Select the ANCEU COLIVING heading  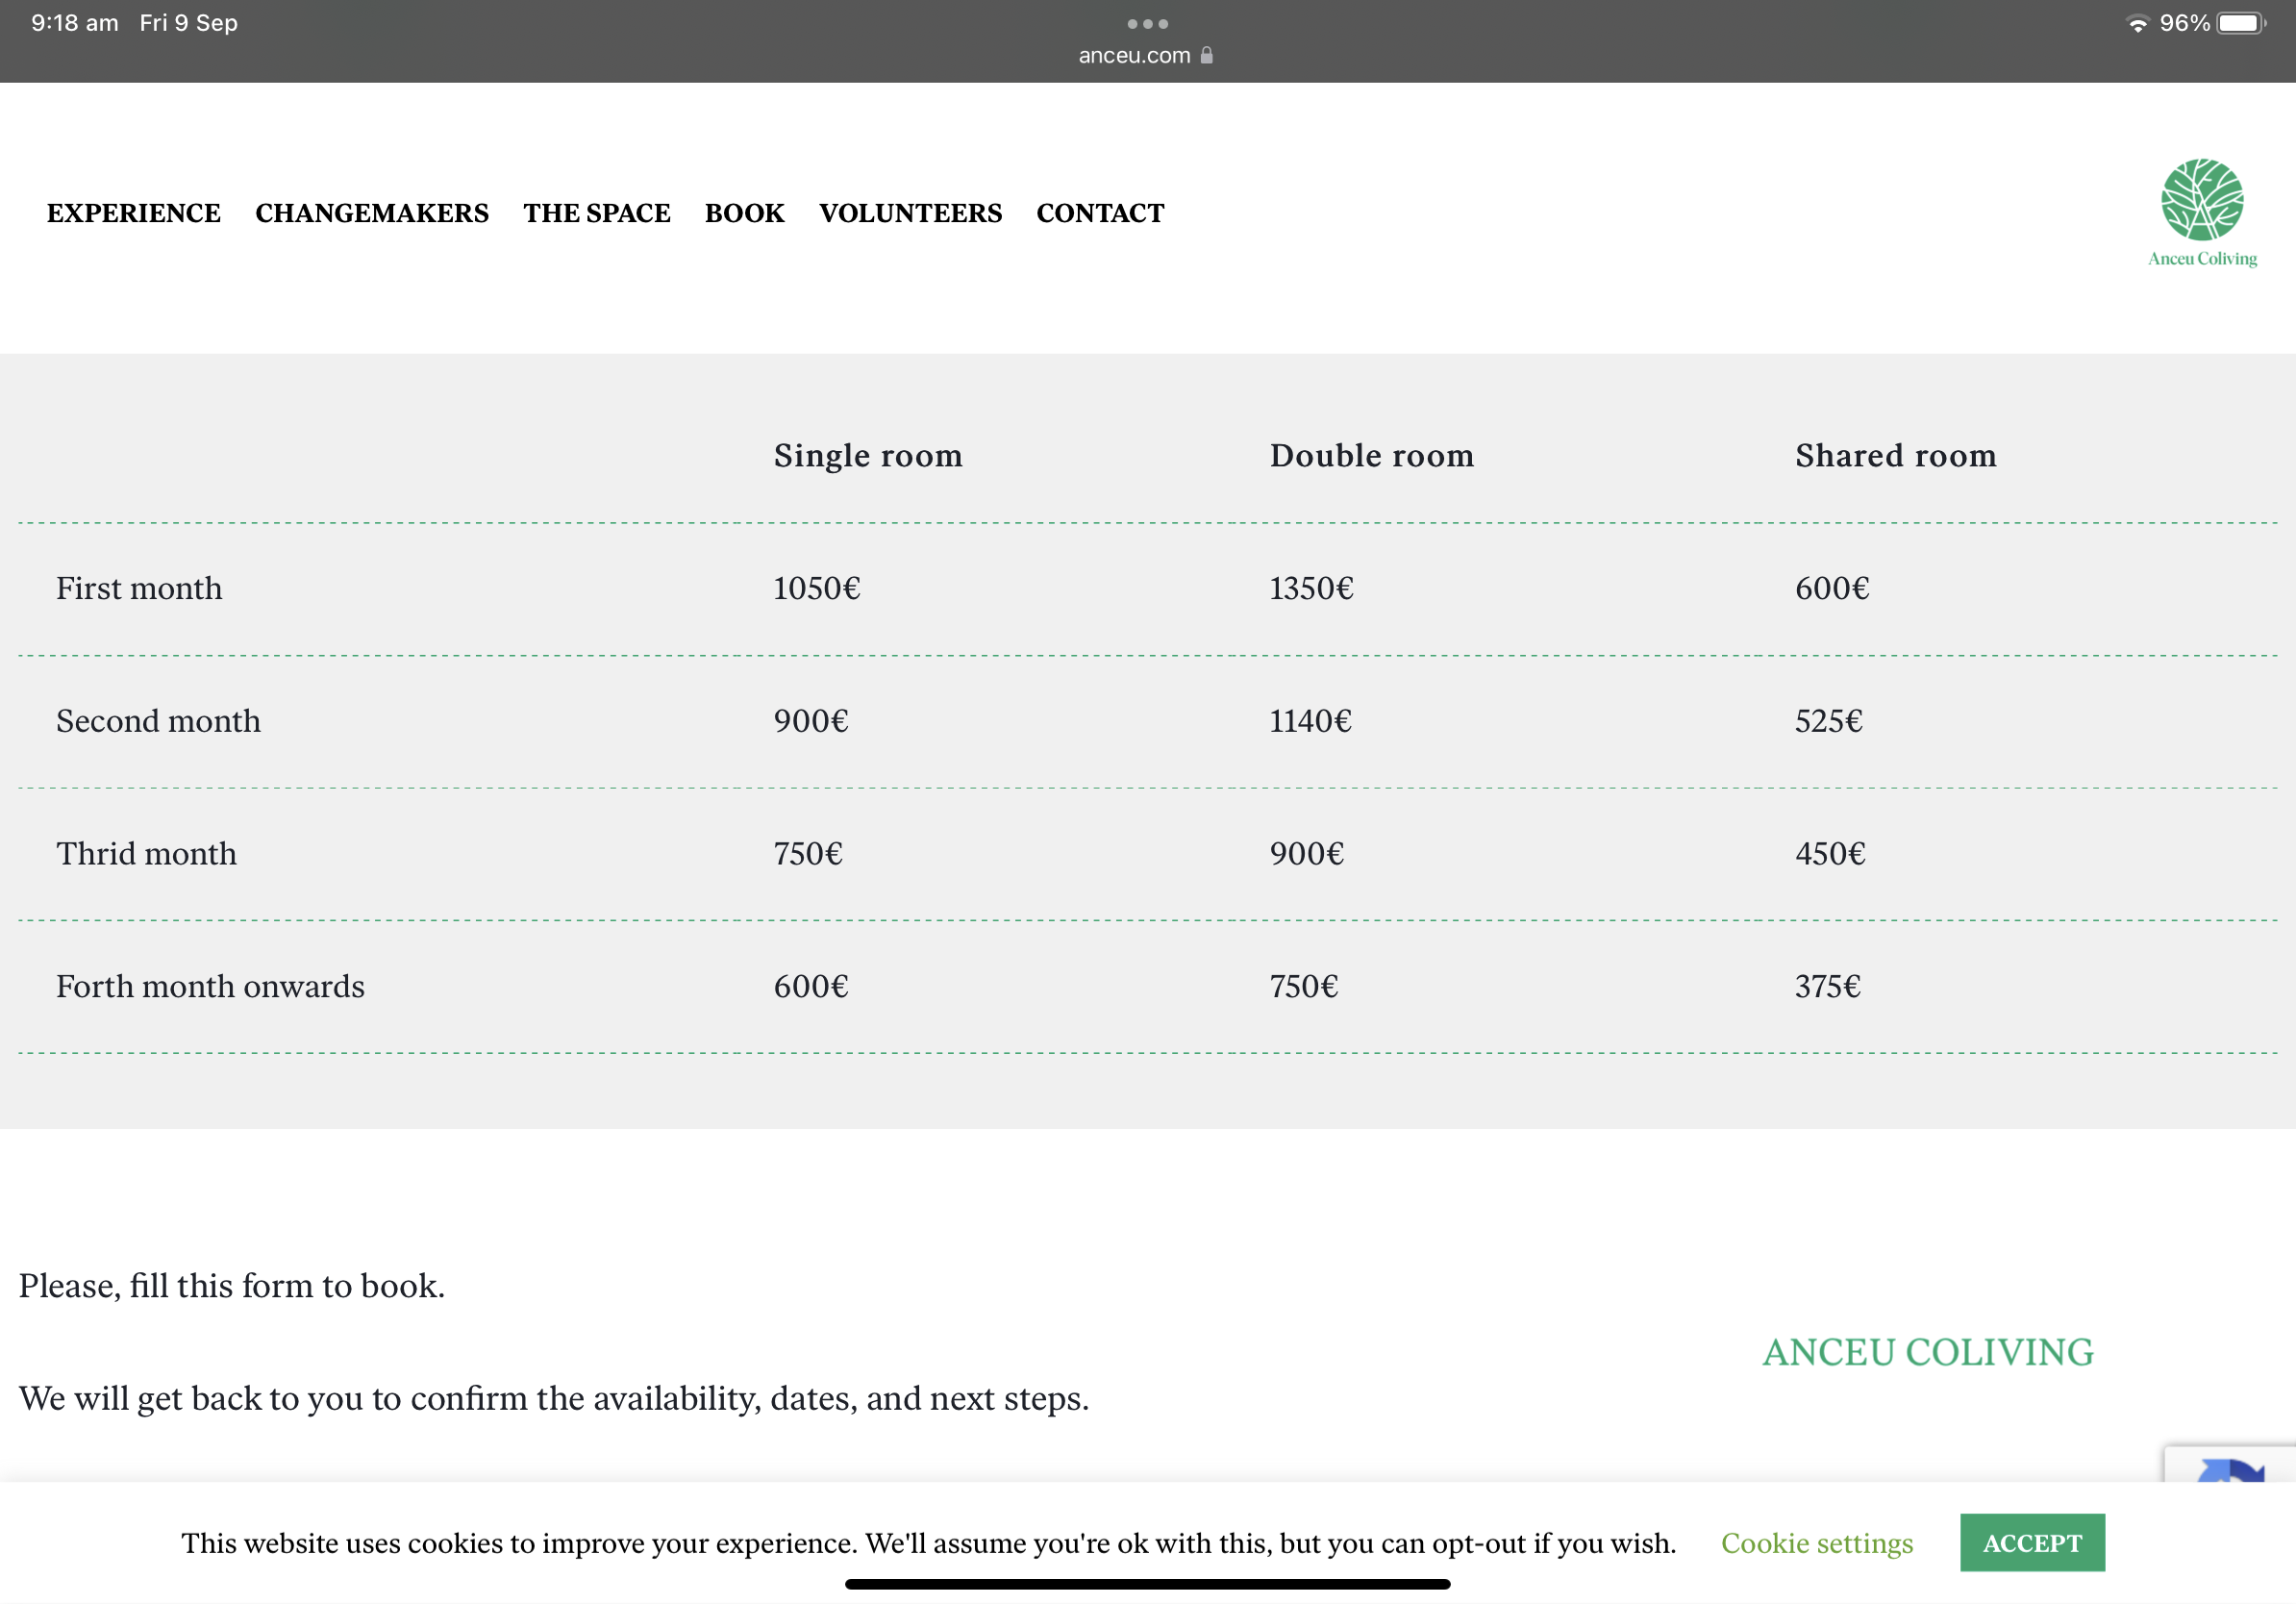pos(1928,1352)
